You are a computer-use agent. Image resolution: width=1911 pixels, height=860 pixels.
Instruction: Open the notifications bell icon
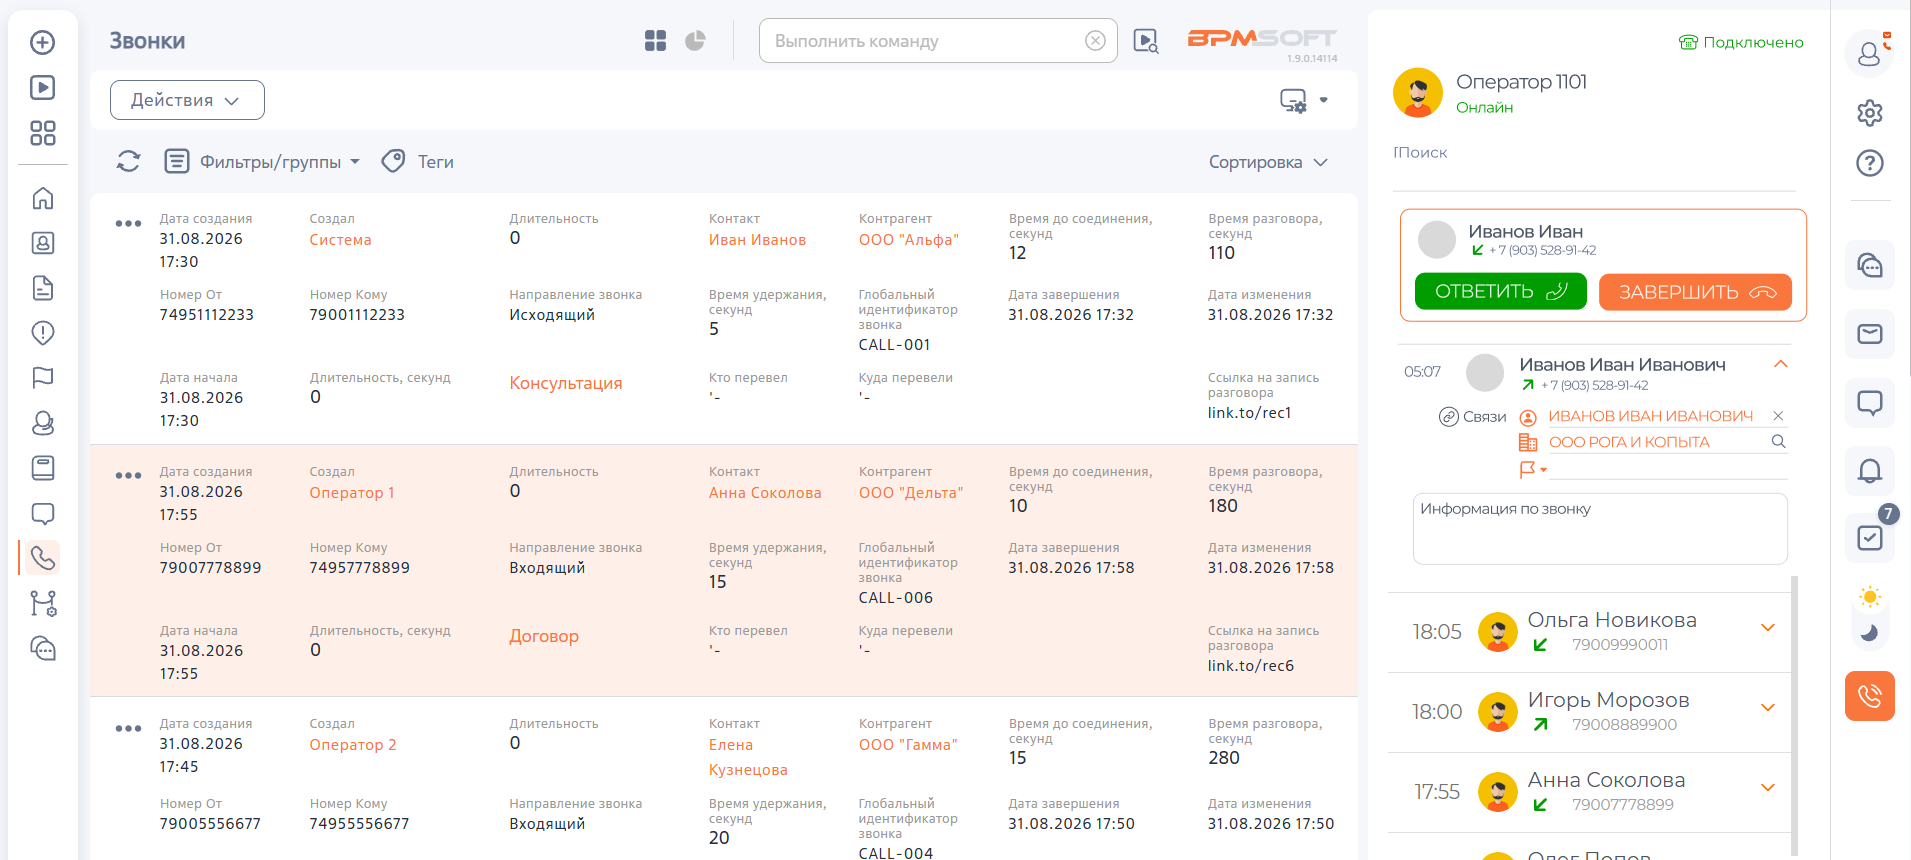click(x=1869, y=470)
